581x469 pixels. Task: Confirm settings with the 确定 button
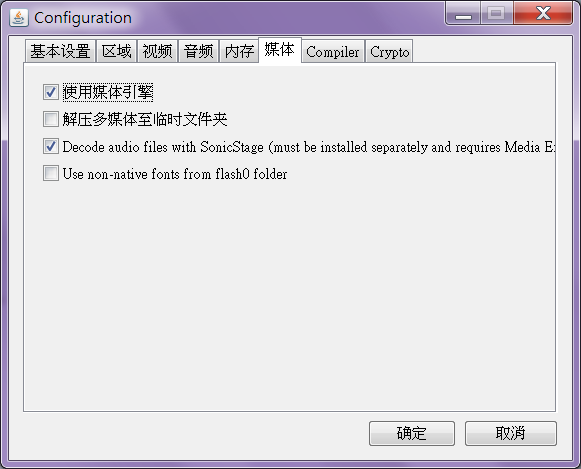click(412, 433)
